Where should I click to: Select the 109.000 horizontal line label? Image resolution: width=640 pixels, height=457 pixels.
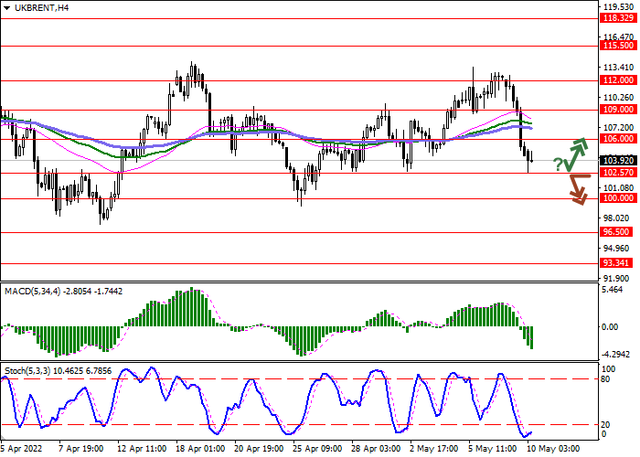[x=618, y=110]
